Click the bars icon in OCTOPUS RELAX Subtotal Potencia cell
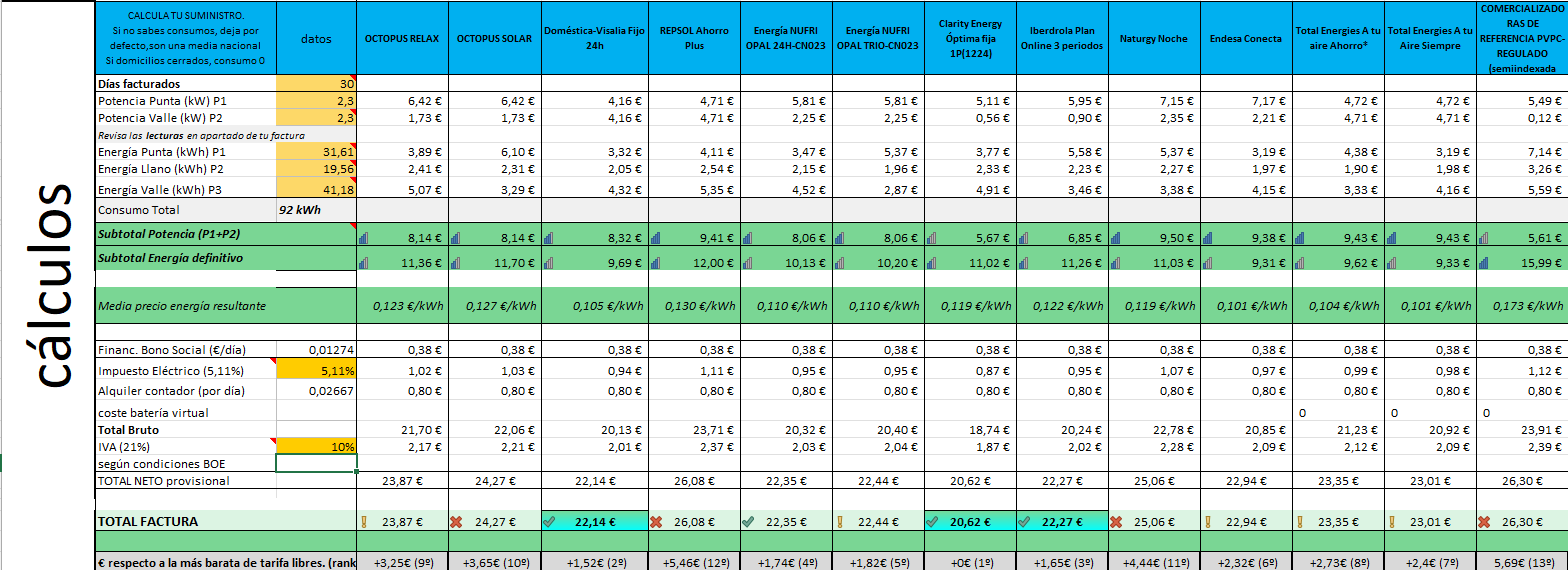This screenshot has width=1568, height=570. click(363, 238)
